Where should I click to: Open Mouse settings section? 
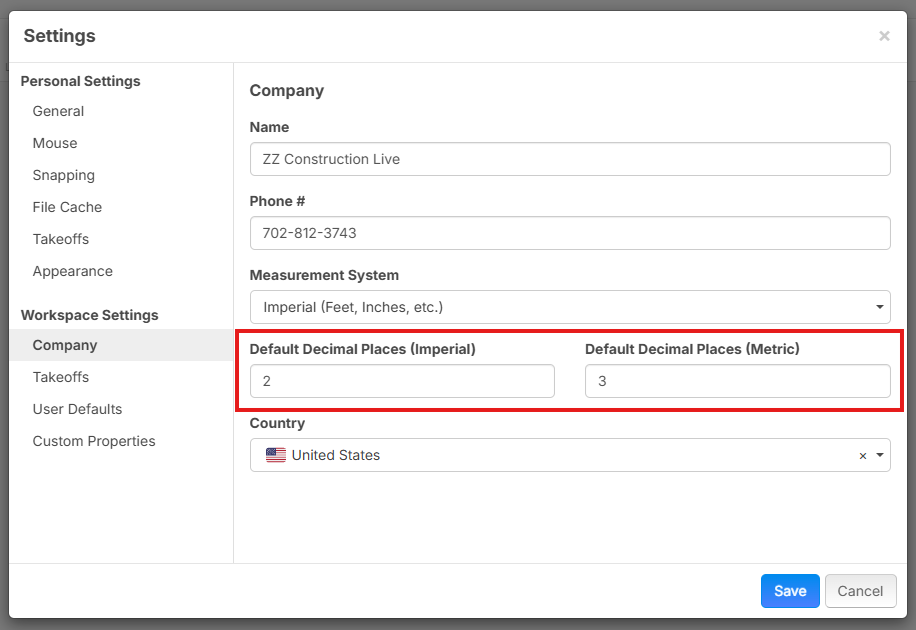55,143
